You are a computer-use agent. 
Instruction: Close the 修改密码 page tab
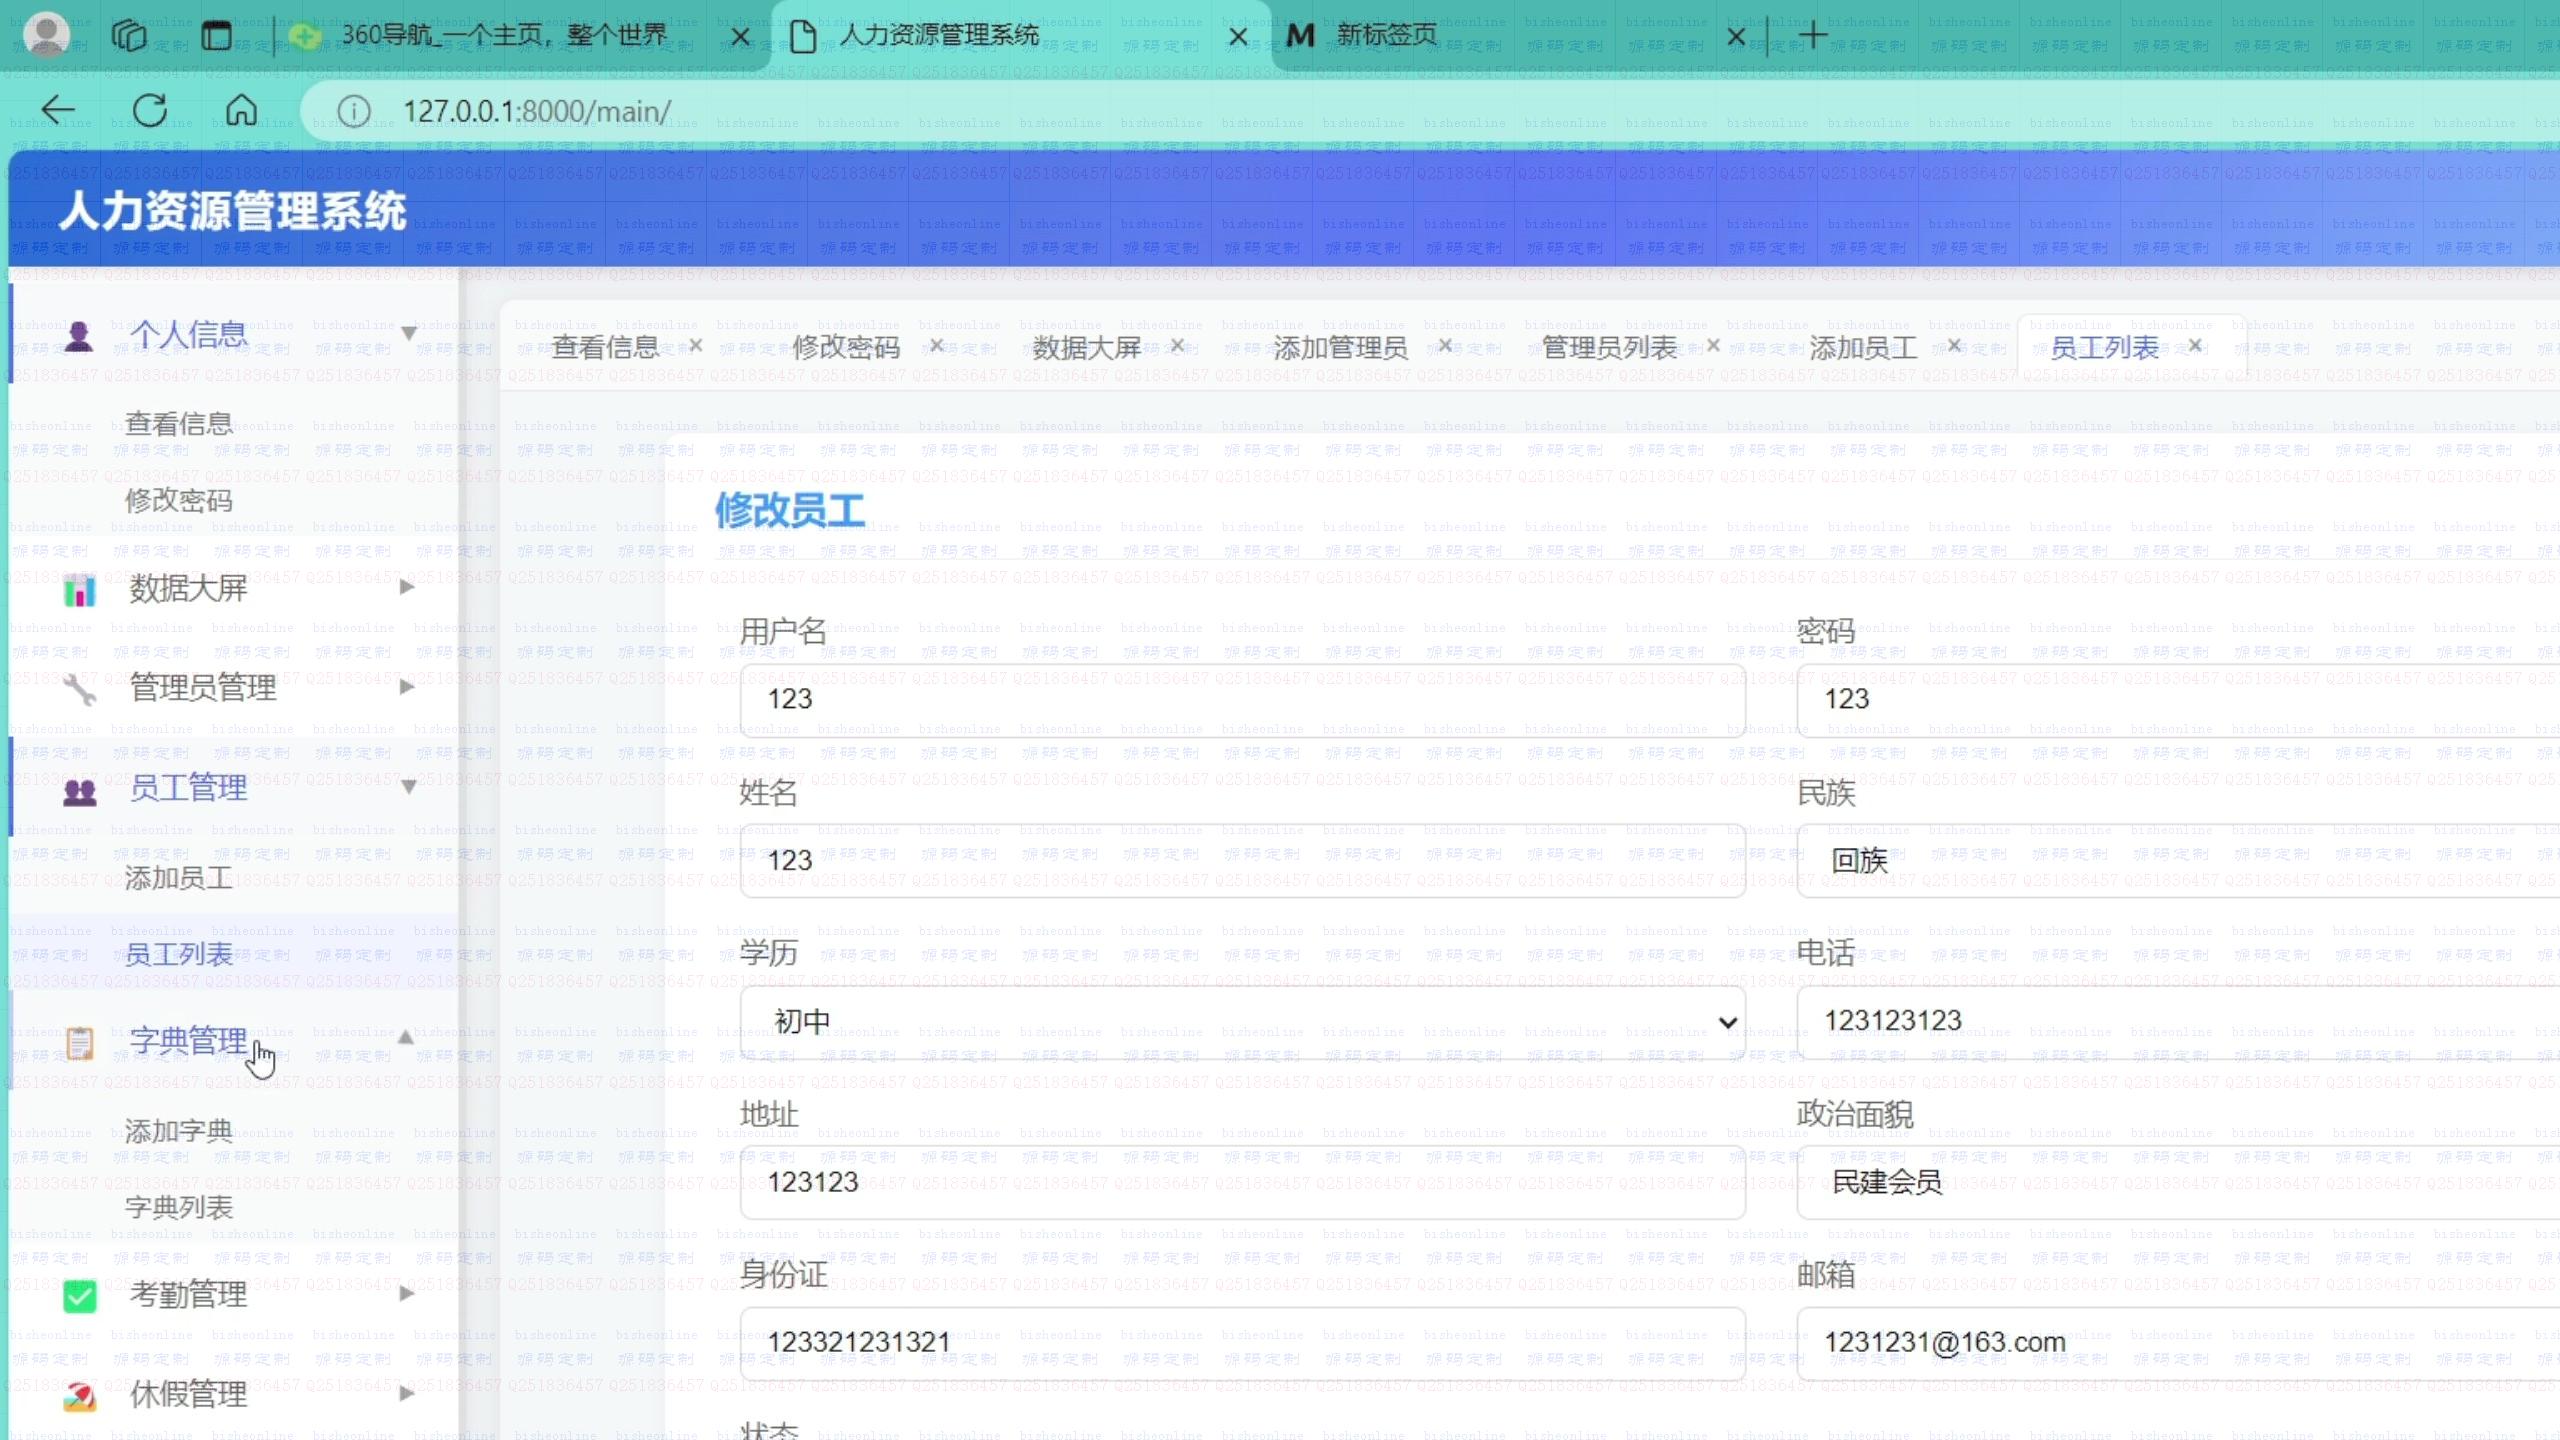pyautogui.click(x=937, y=345)
